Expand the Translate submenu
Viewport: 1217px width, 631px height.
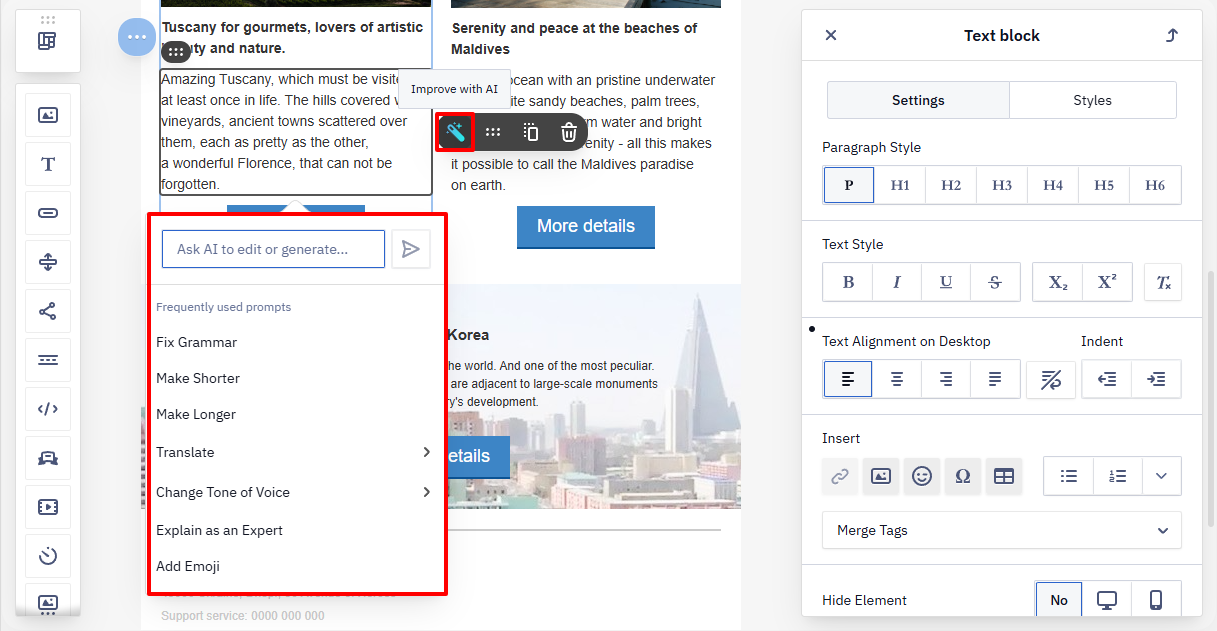[x=427, y=452]
